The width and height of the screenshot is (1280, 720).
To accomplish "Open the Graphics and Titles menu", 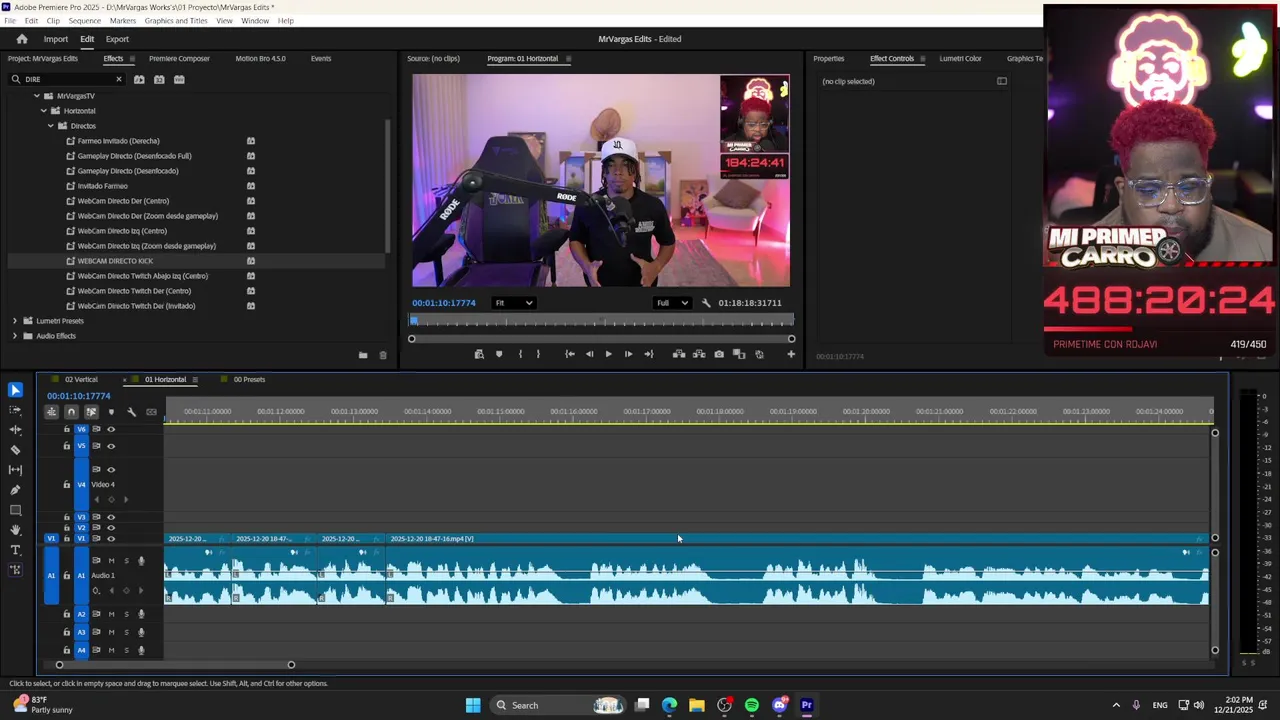I will [x=176, y=21].
